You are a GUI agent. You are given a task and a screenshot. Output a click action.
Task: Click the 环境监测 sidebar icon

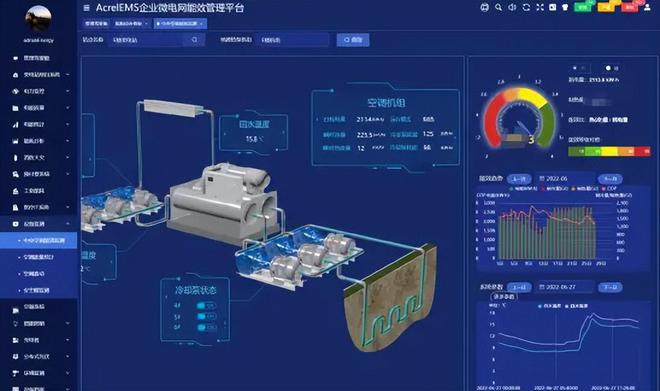pyautogui.click(x=16, y=373)
